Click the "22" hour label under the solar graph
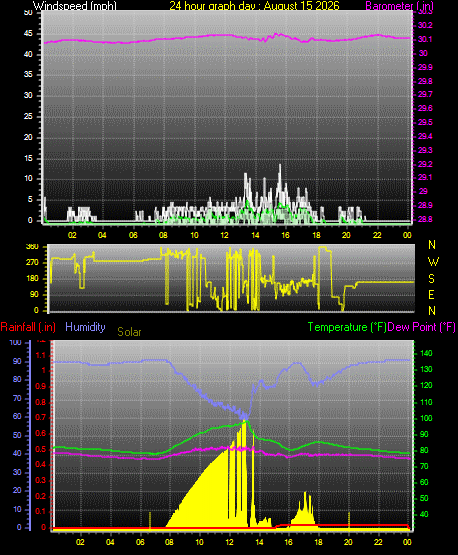 click(378, 542)
